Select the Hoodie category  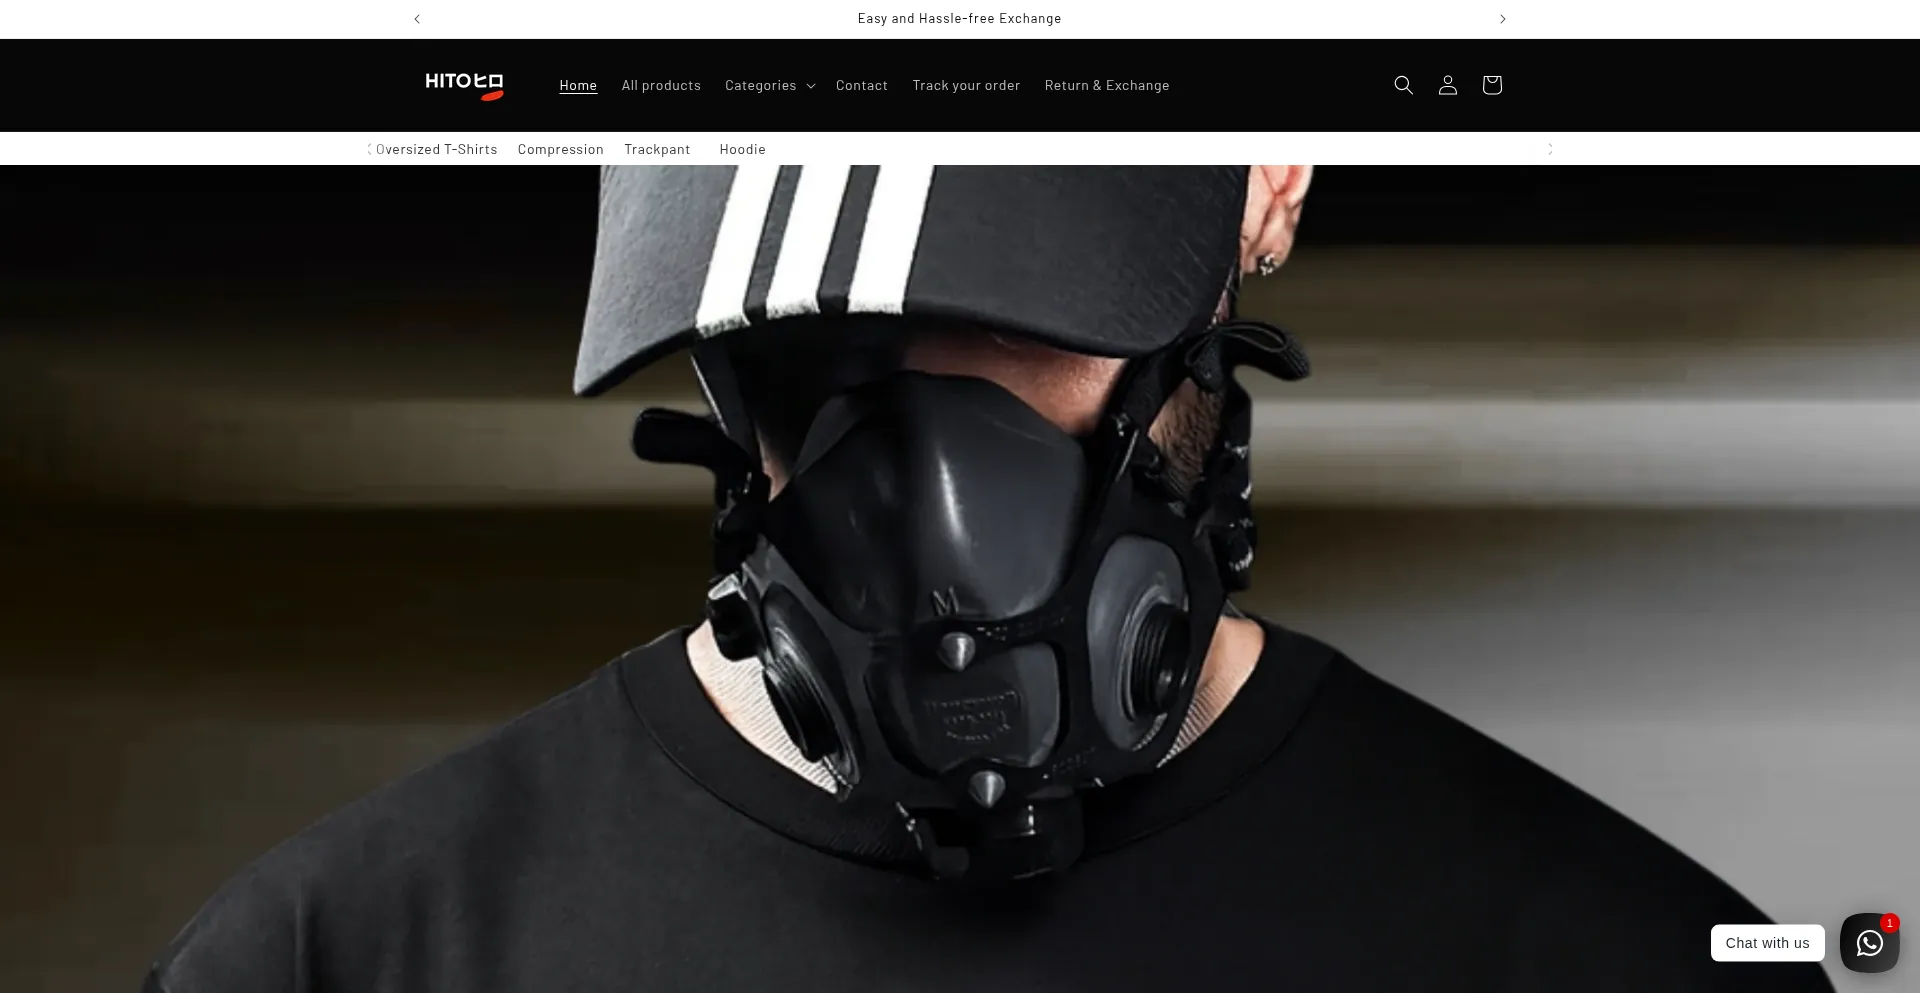pyautogui.click(x=742, y=150)
